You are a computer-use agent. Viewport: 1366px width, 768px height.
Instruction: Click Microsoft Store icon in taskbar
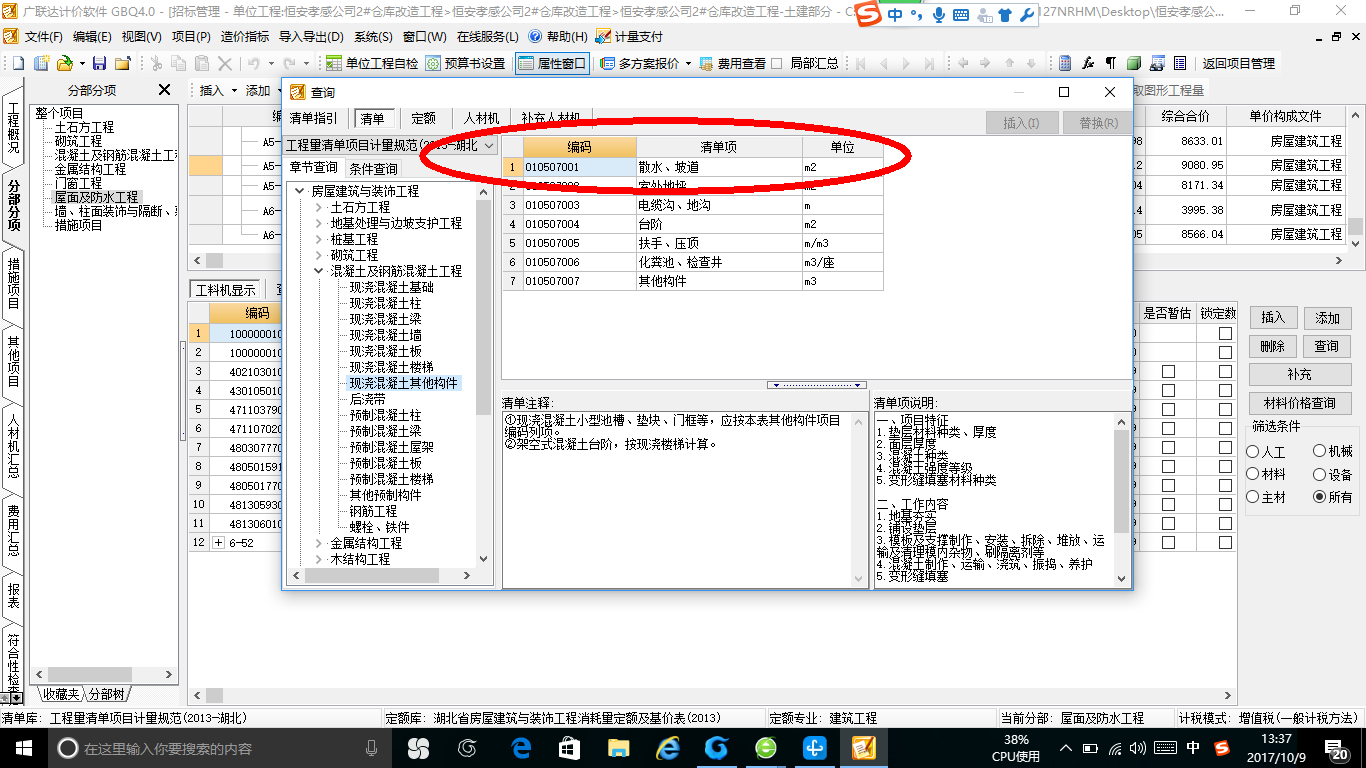(x=569, y=748)
